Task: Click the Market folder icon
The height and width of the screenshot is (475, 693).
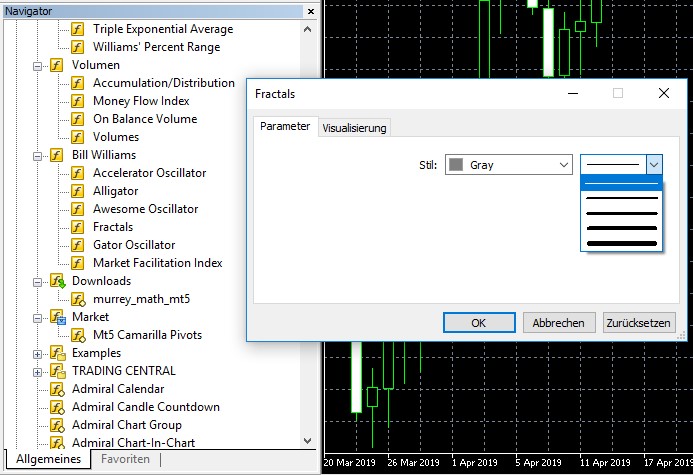Action: click(57, 317)
